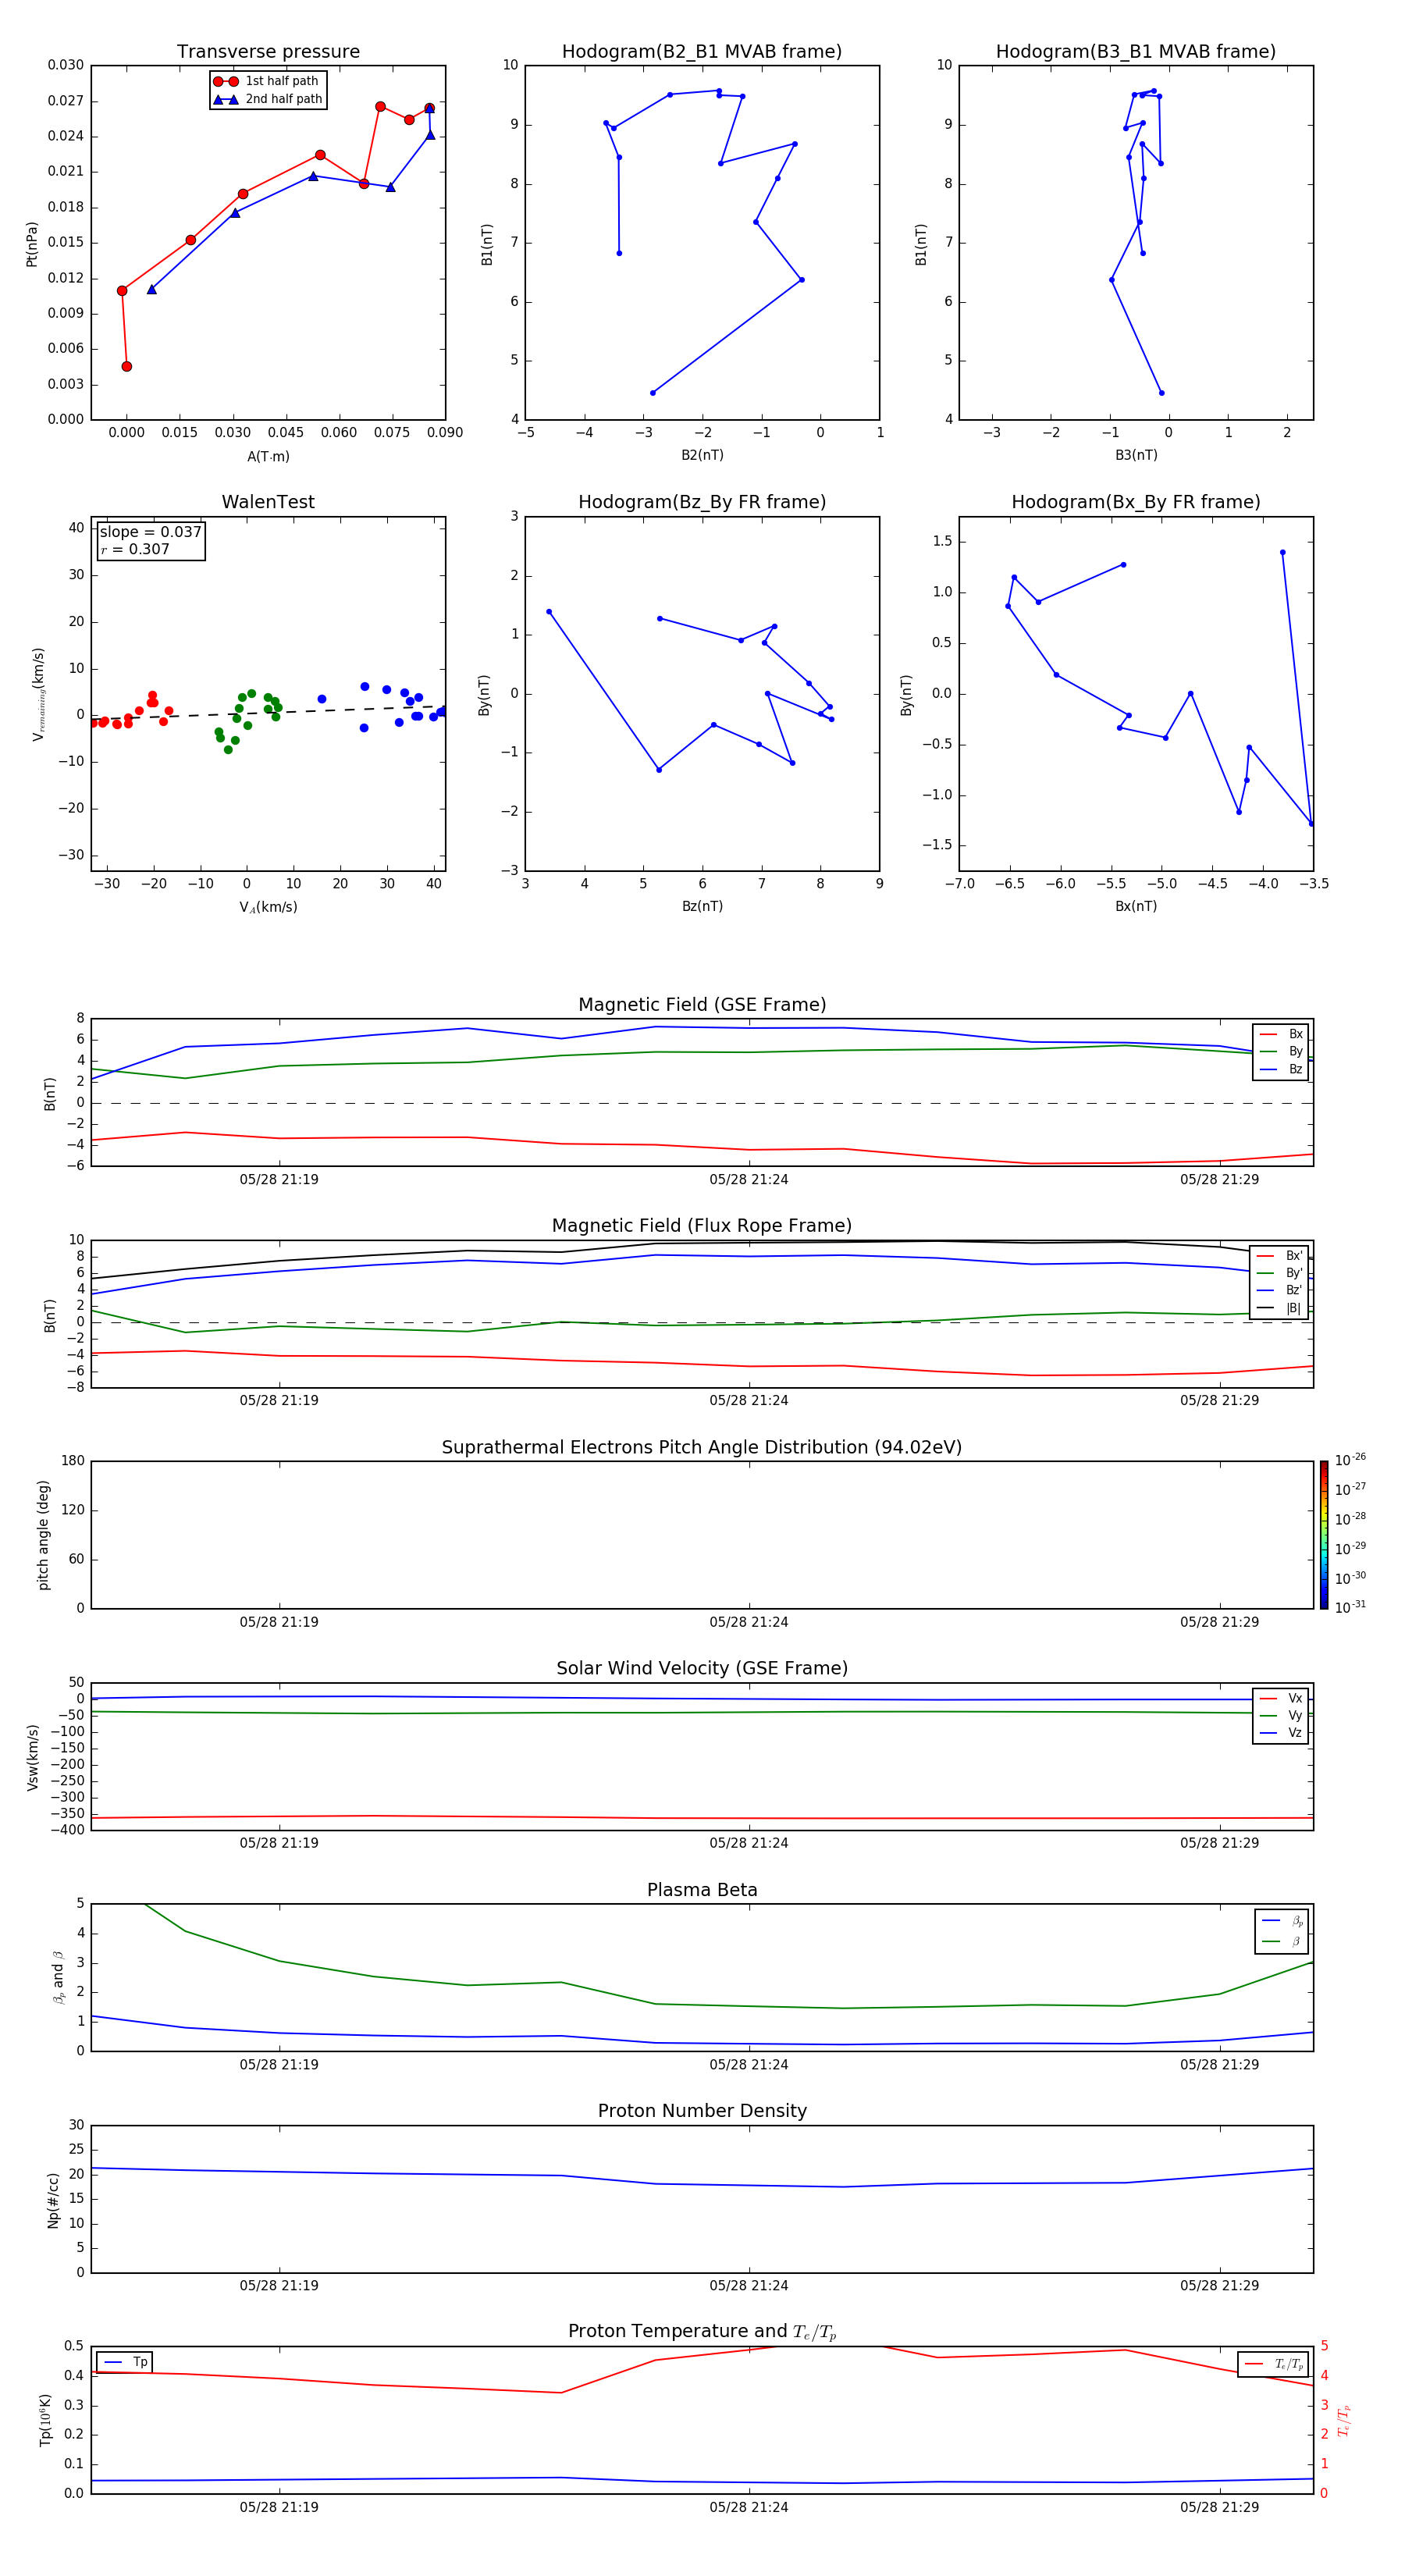Image resolution: width=1405 pixels, height=2576 pixels.
Task: Click the '2nd half path' legend entry
Action: click(267, 99)
